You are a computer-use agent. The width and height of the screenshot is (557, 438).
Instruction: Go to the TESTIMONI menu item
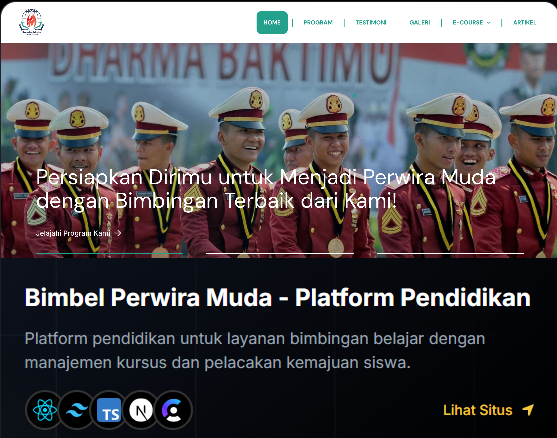pos(371,22)
